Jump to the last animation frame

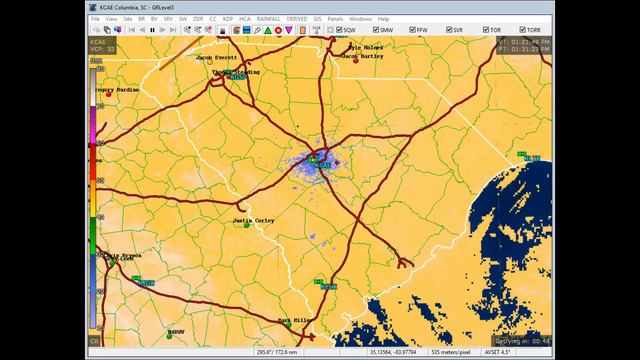tap(173, 30)
